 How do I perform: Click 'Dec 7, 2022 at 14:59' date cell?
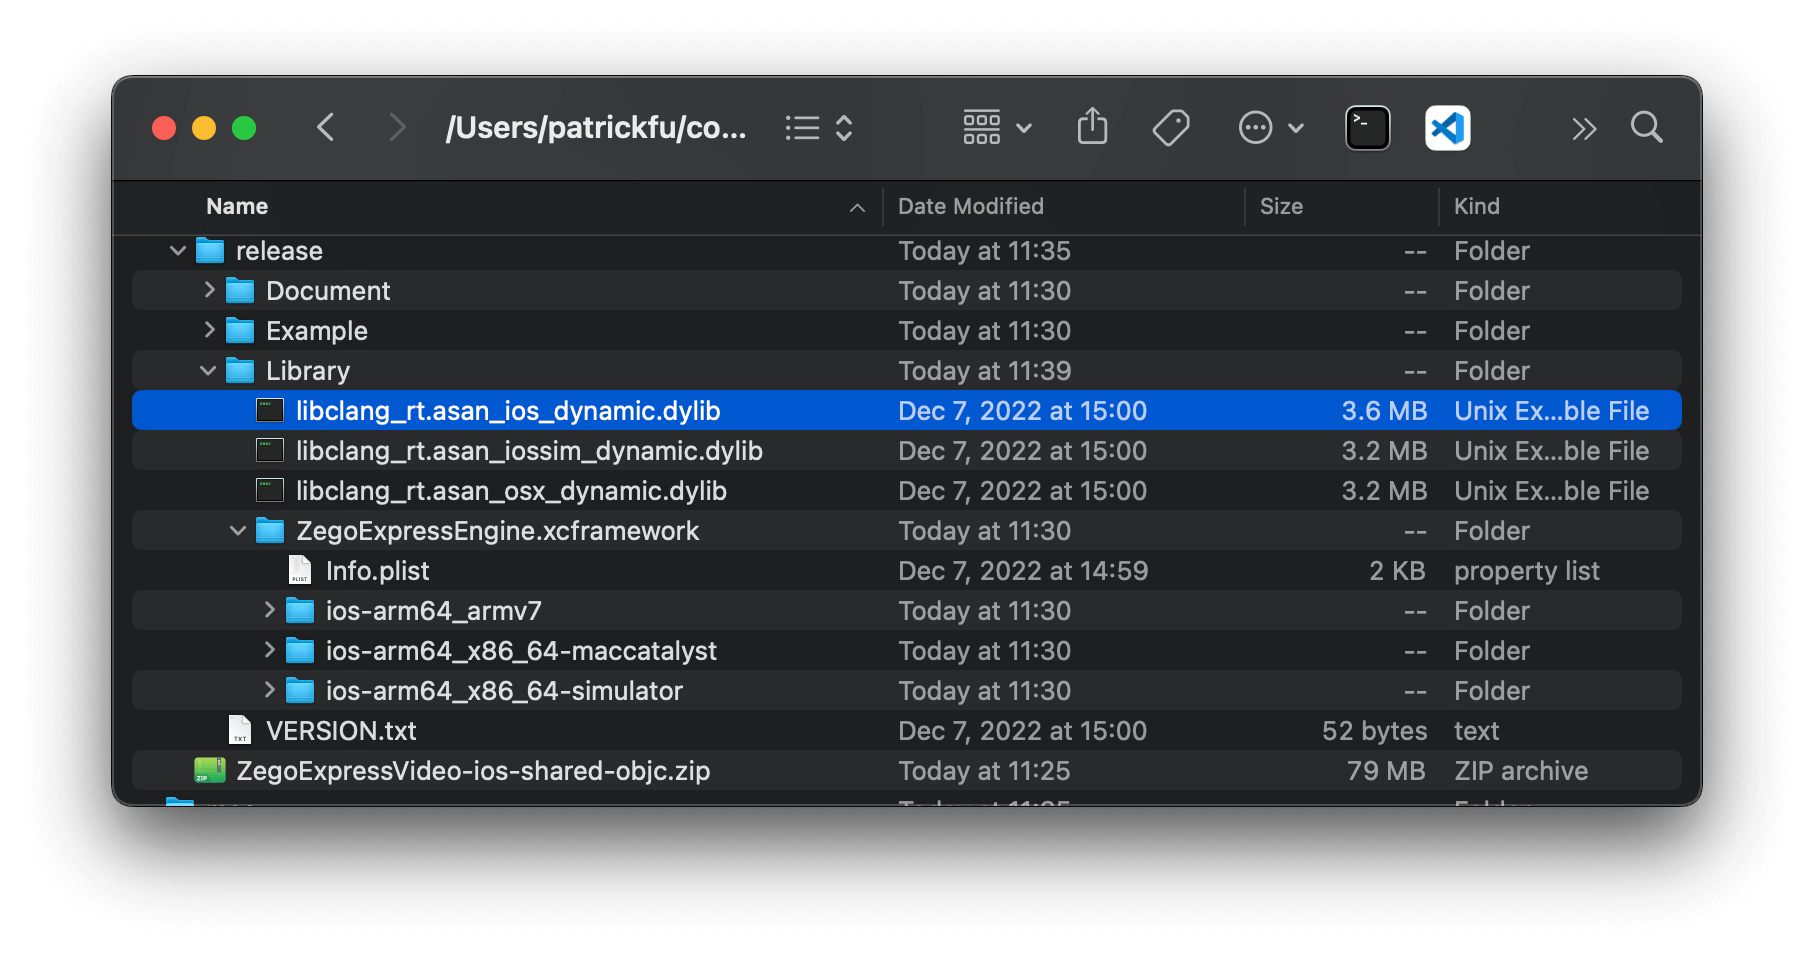[x=1023, y=571]
